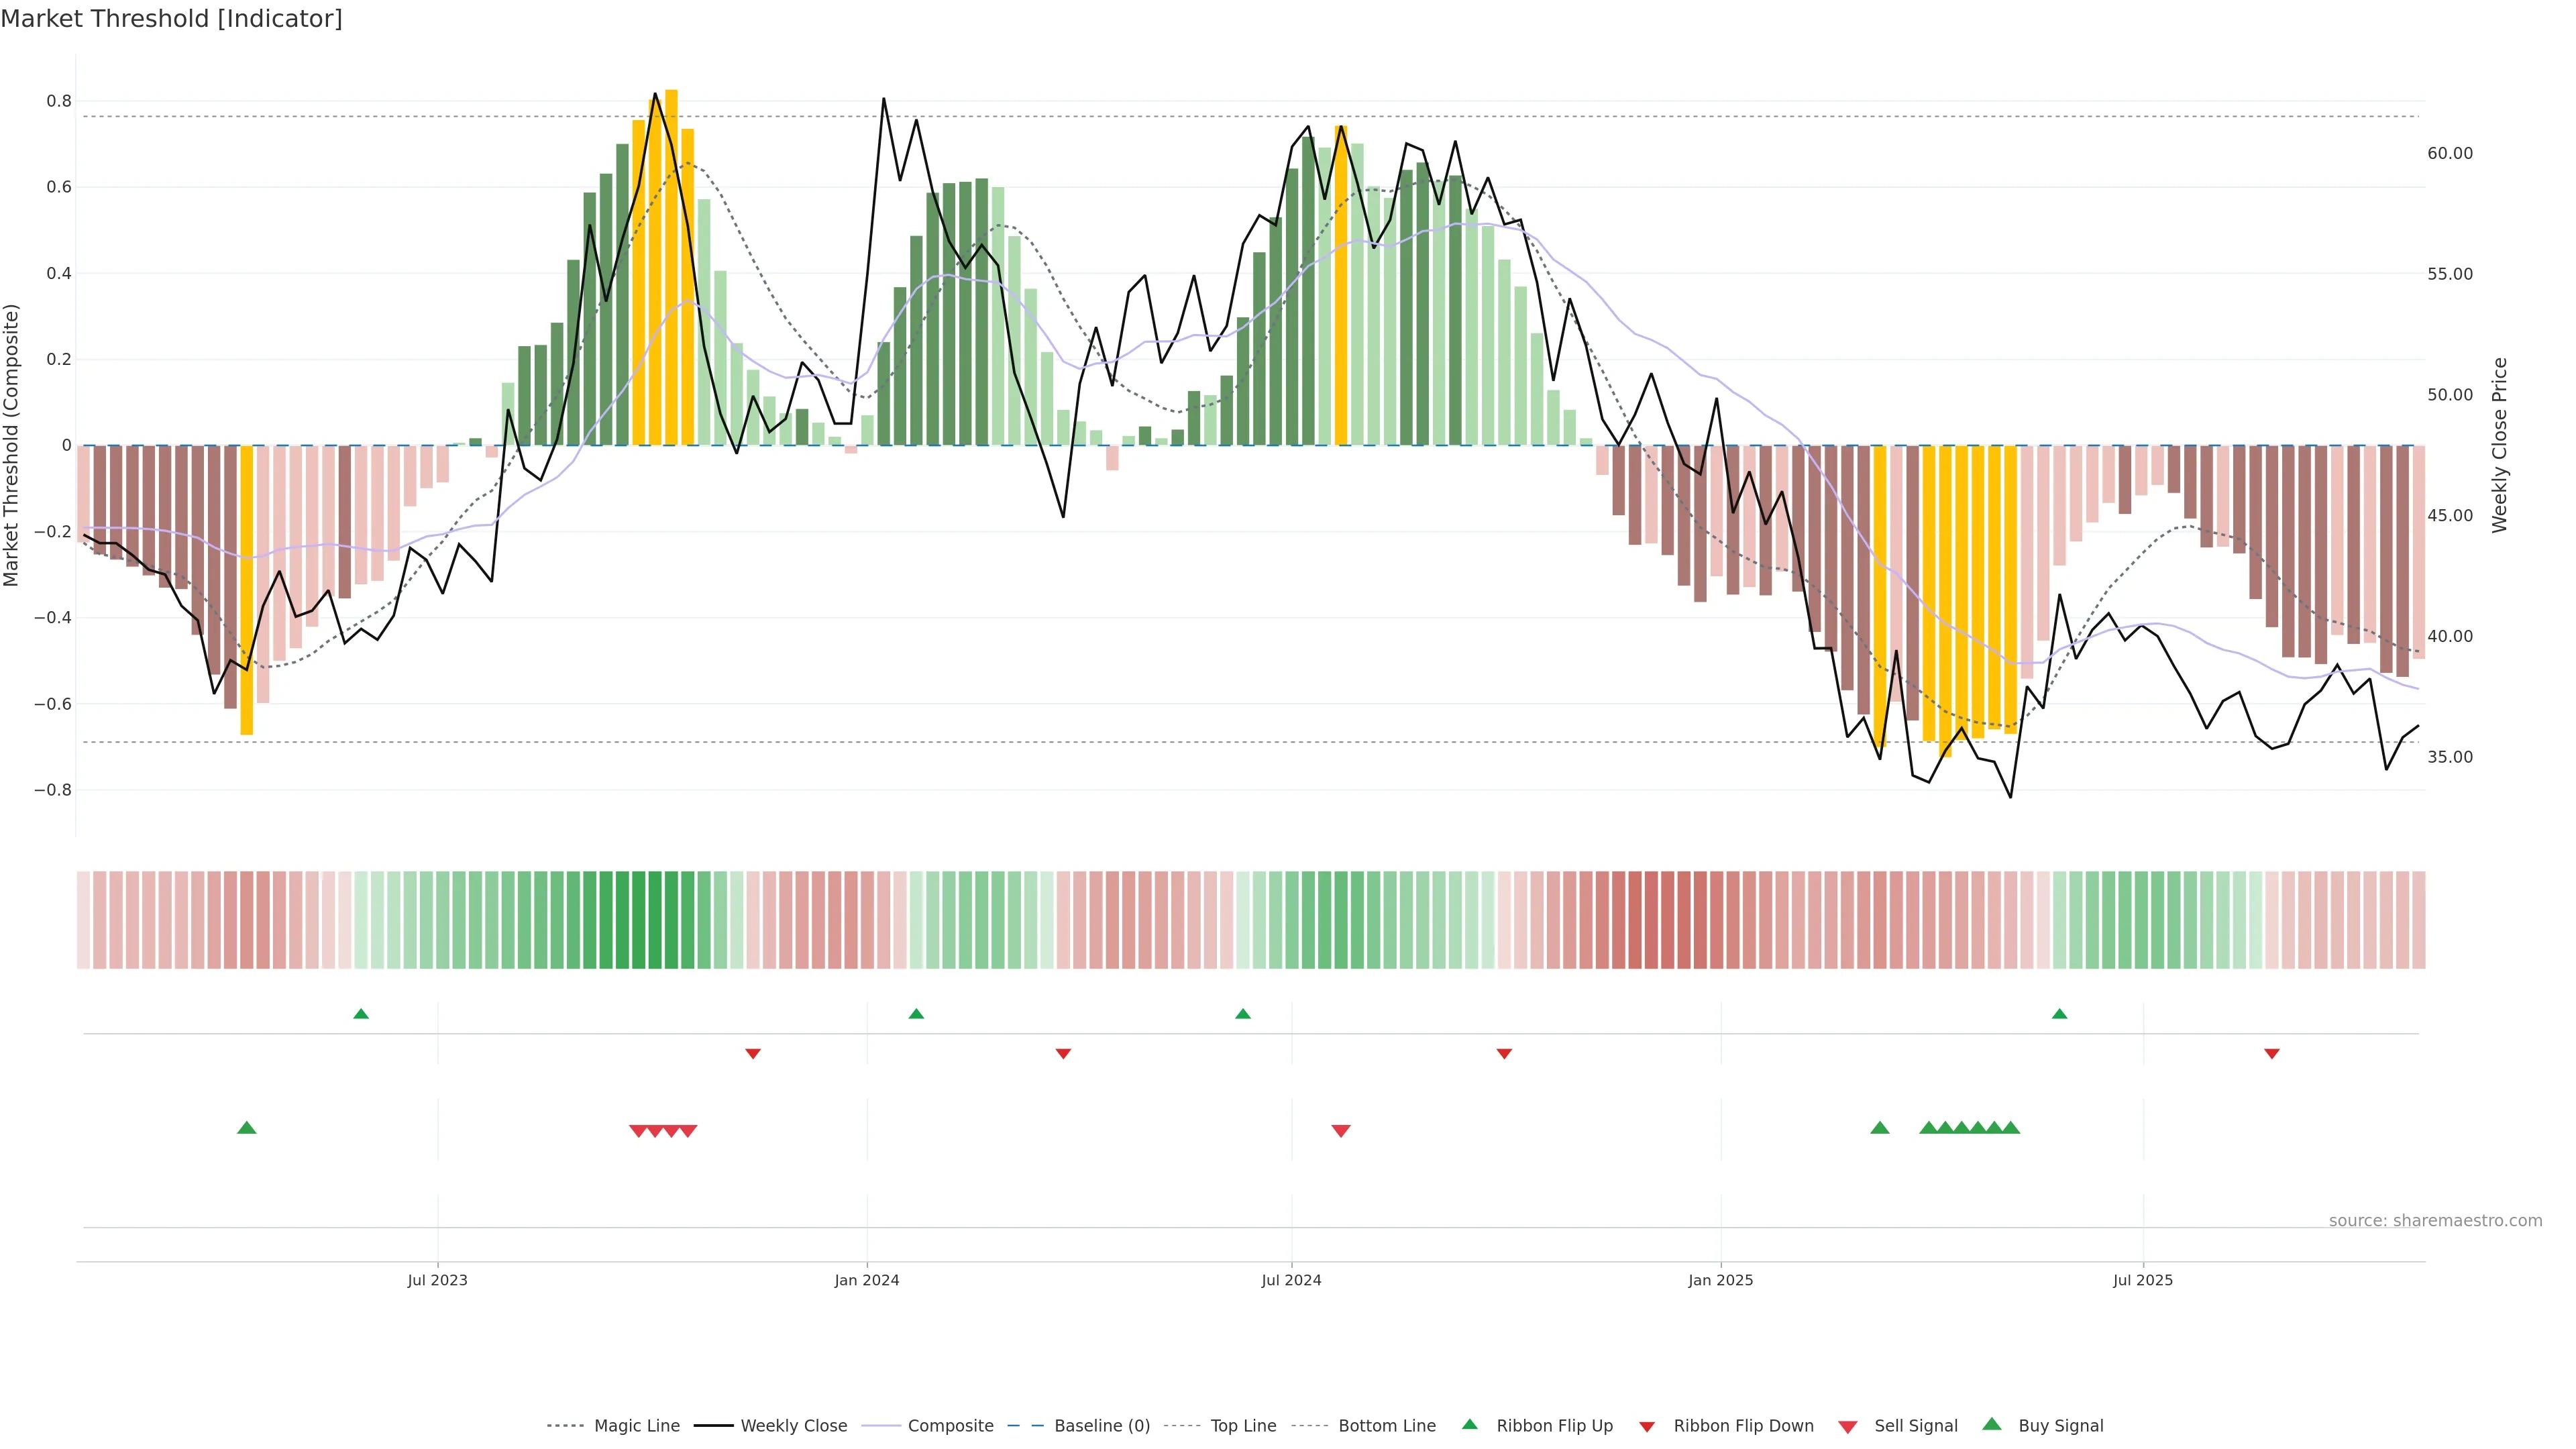2576x1449 pixels.
Task: Click the Sell Signal legend triangle icon
Action: (x=1847, y=1427)
